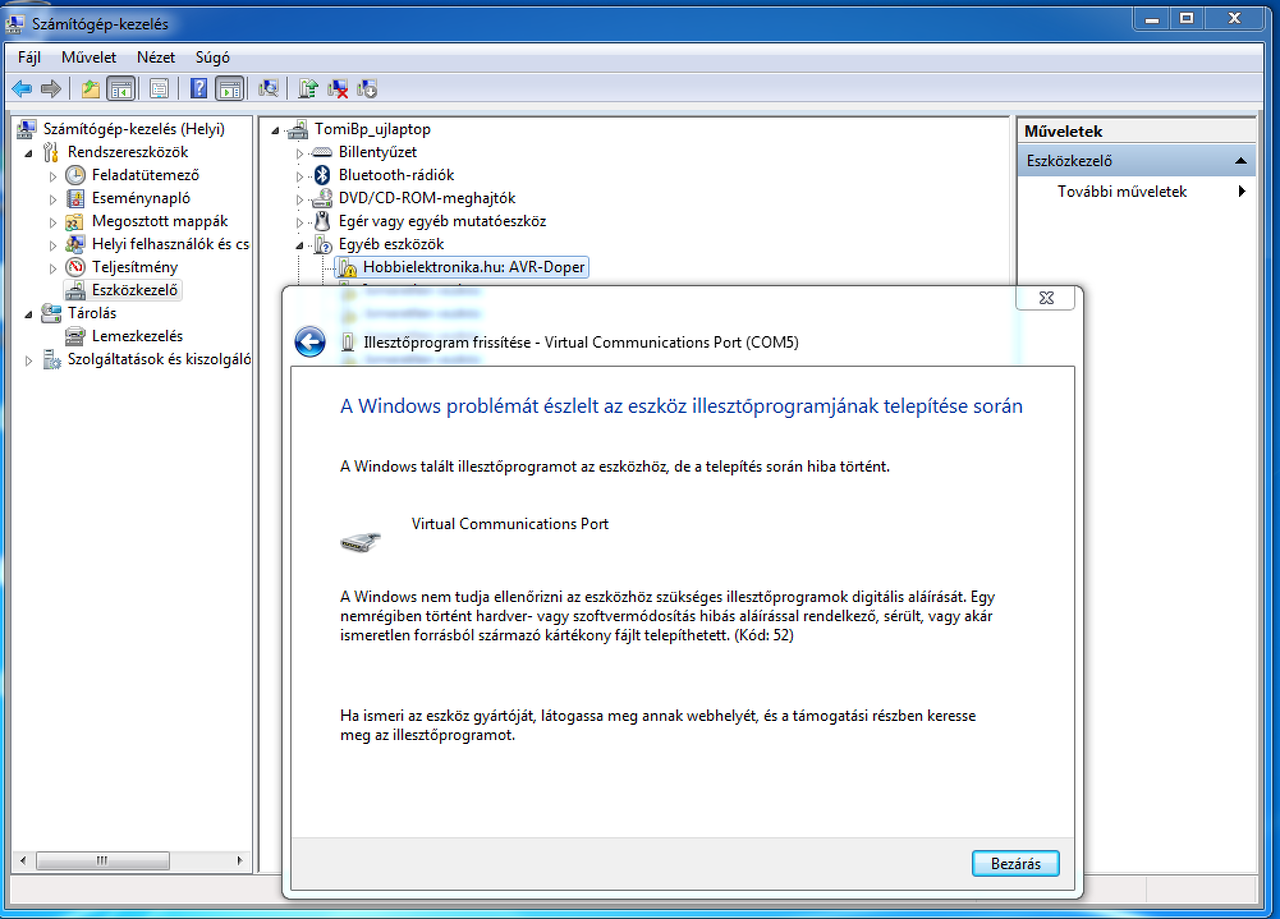Screen dimensions: 1280x919
Task: Click the Bluetooth-rádiók Bluetooth icon
Action: (322, 175)
